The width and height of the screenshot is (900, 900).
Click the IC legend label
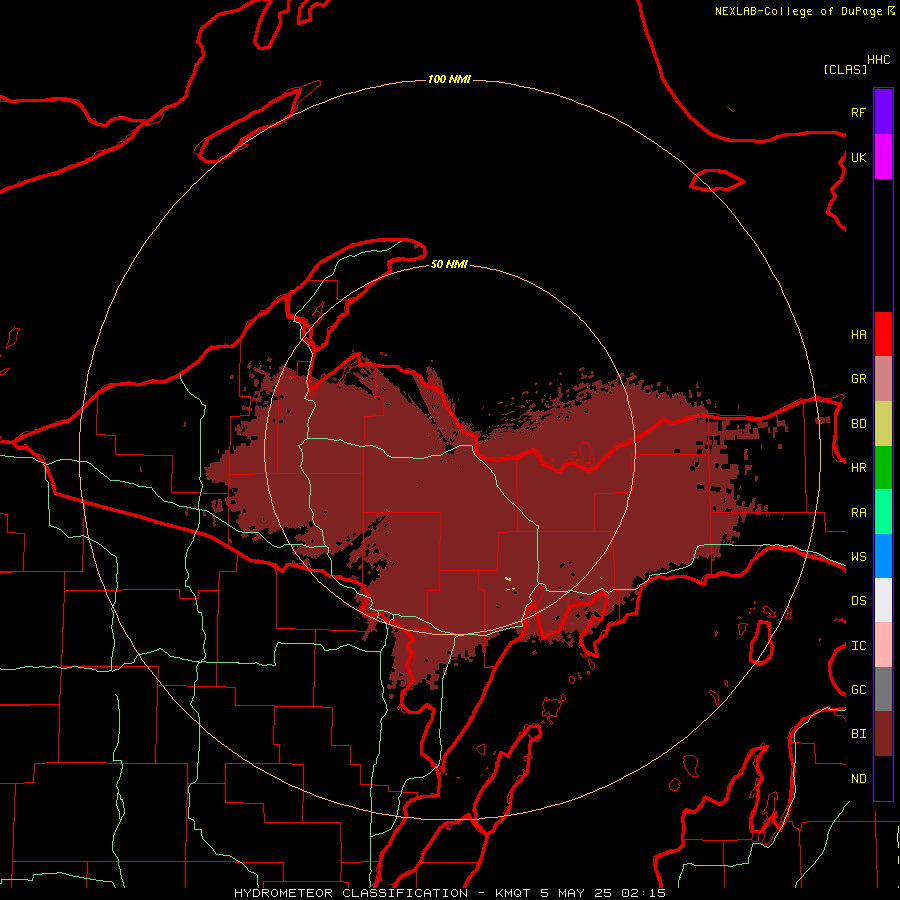point(858,646)
